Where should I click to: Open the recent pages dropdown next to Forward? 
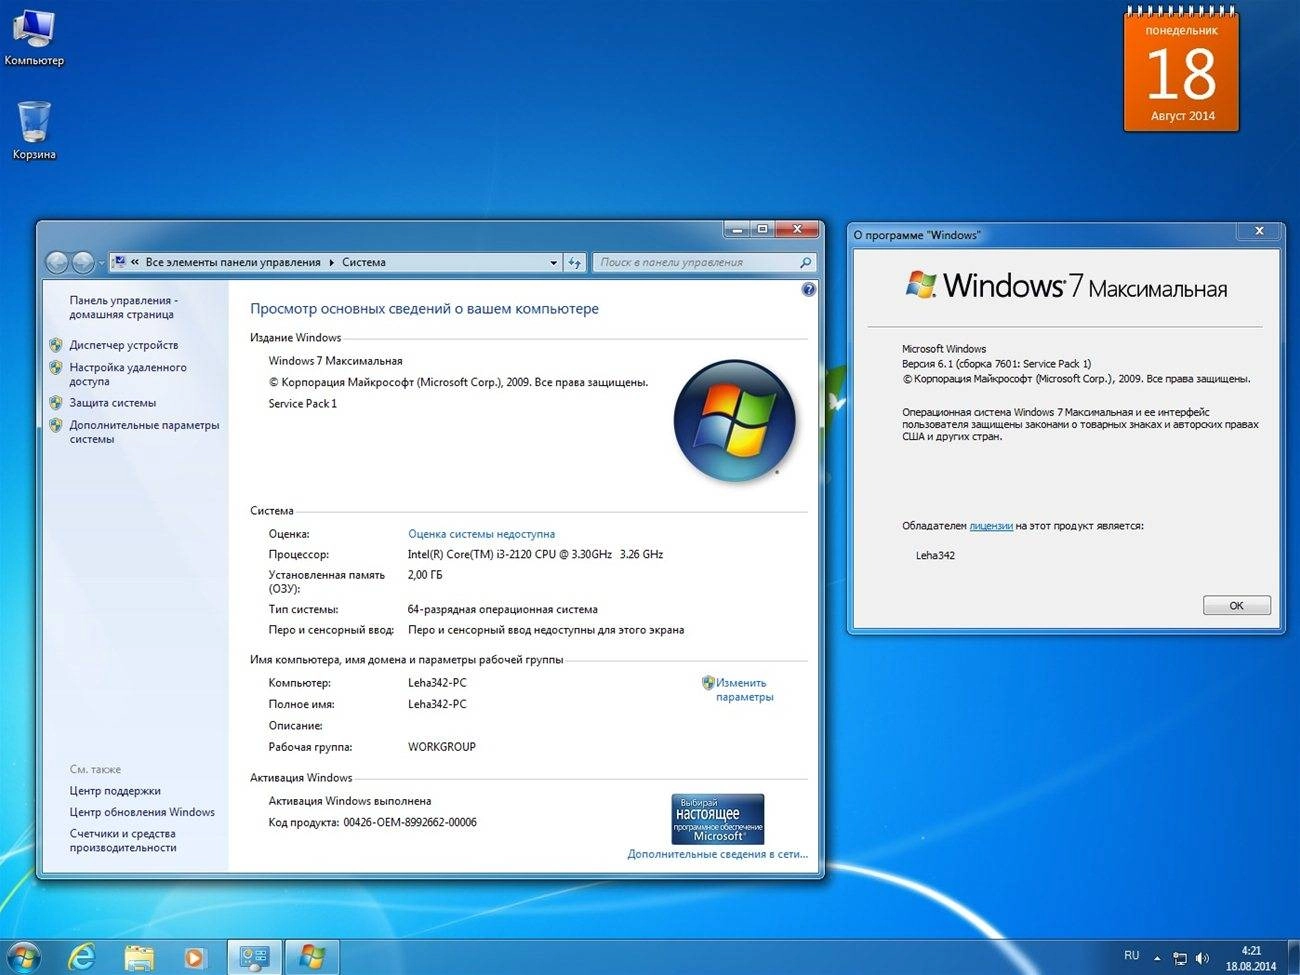tap(101, 263)
